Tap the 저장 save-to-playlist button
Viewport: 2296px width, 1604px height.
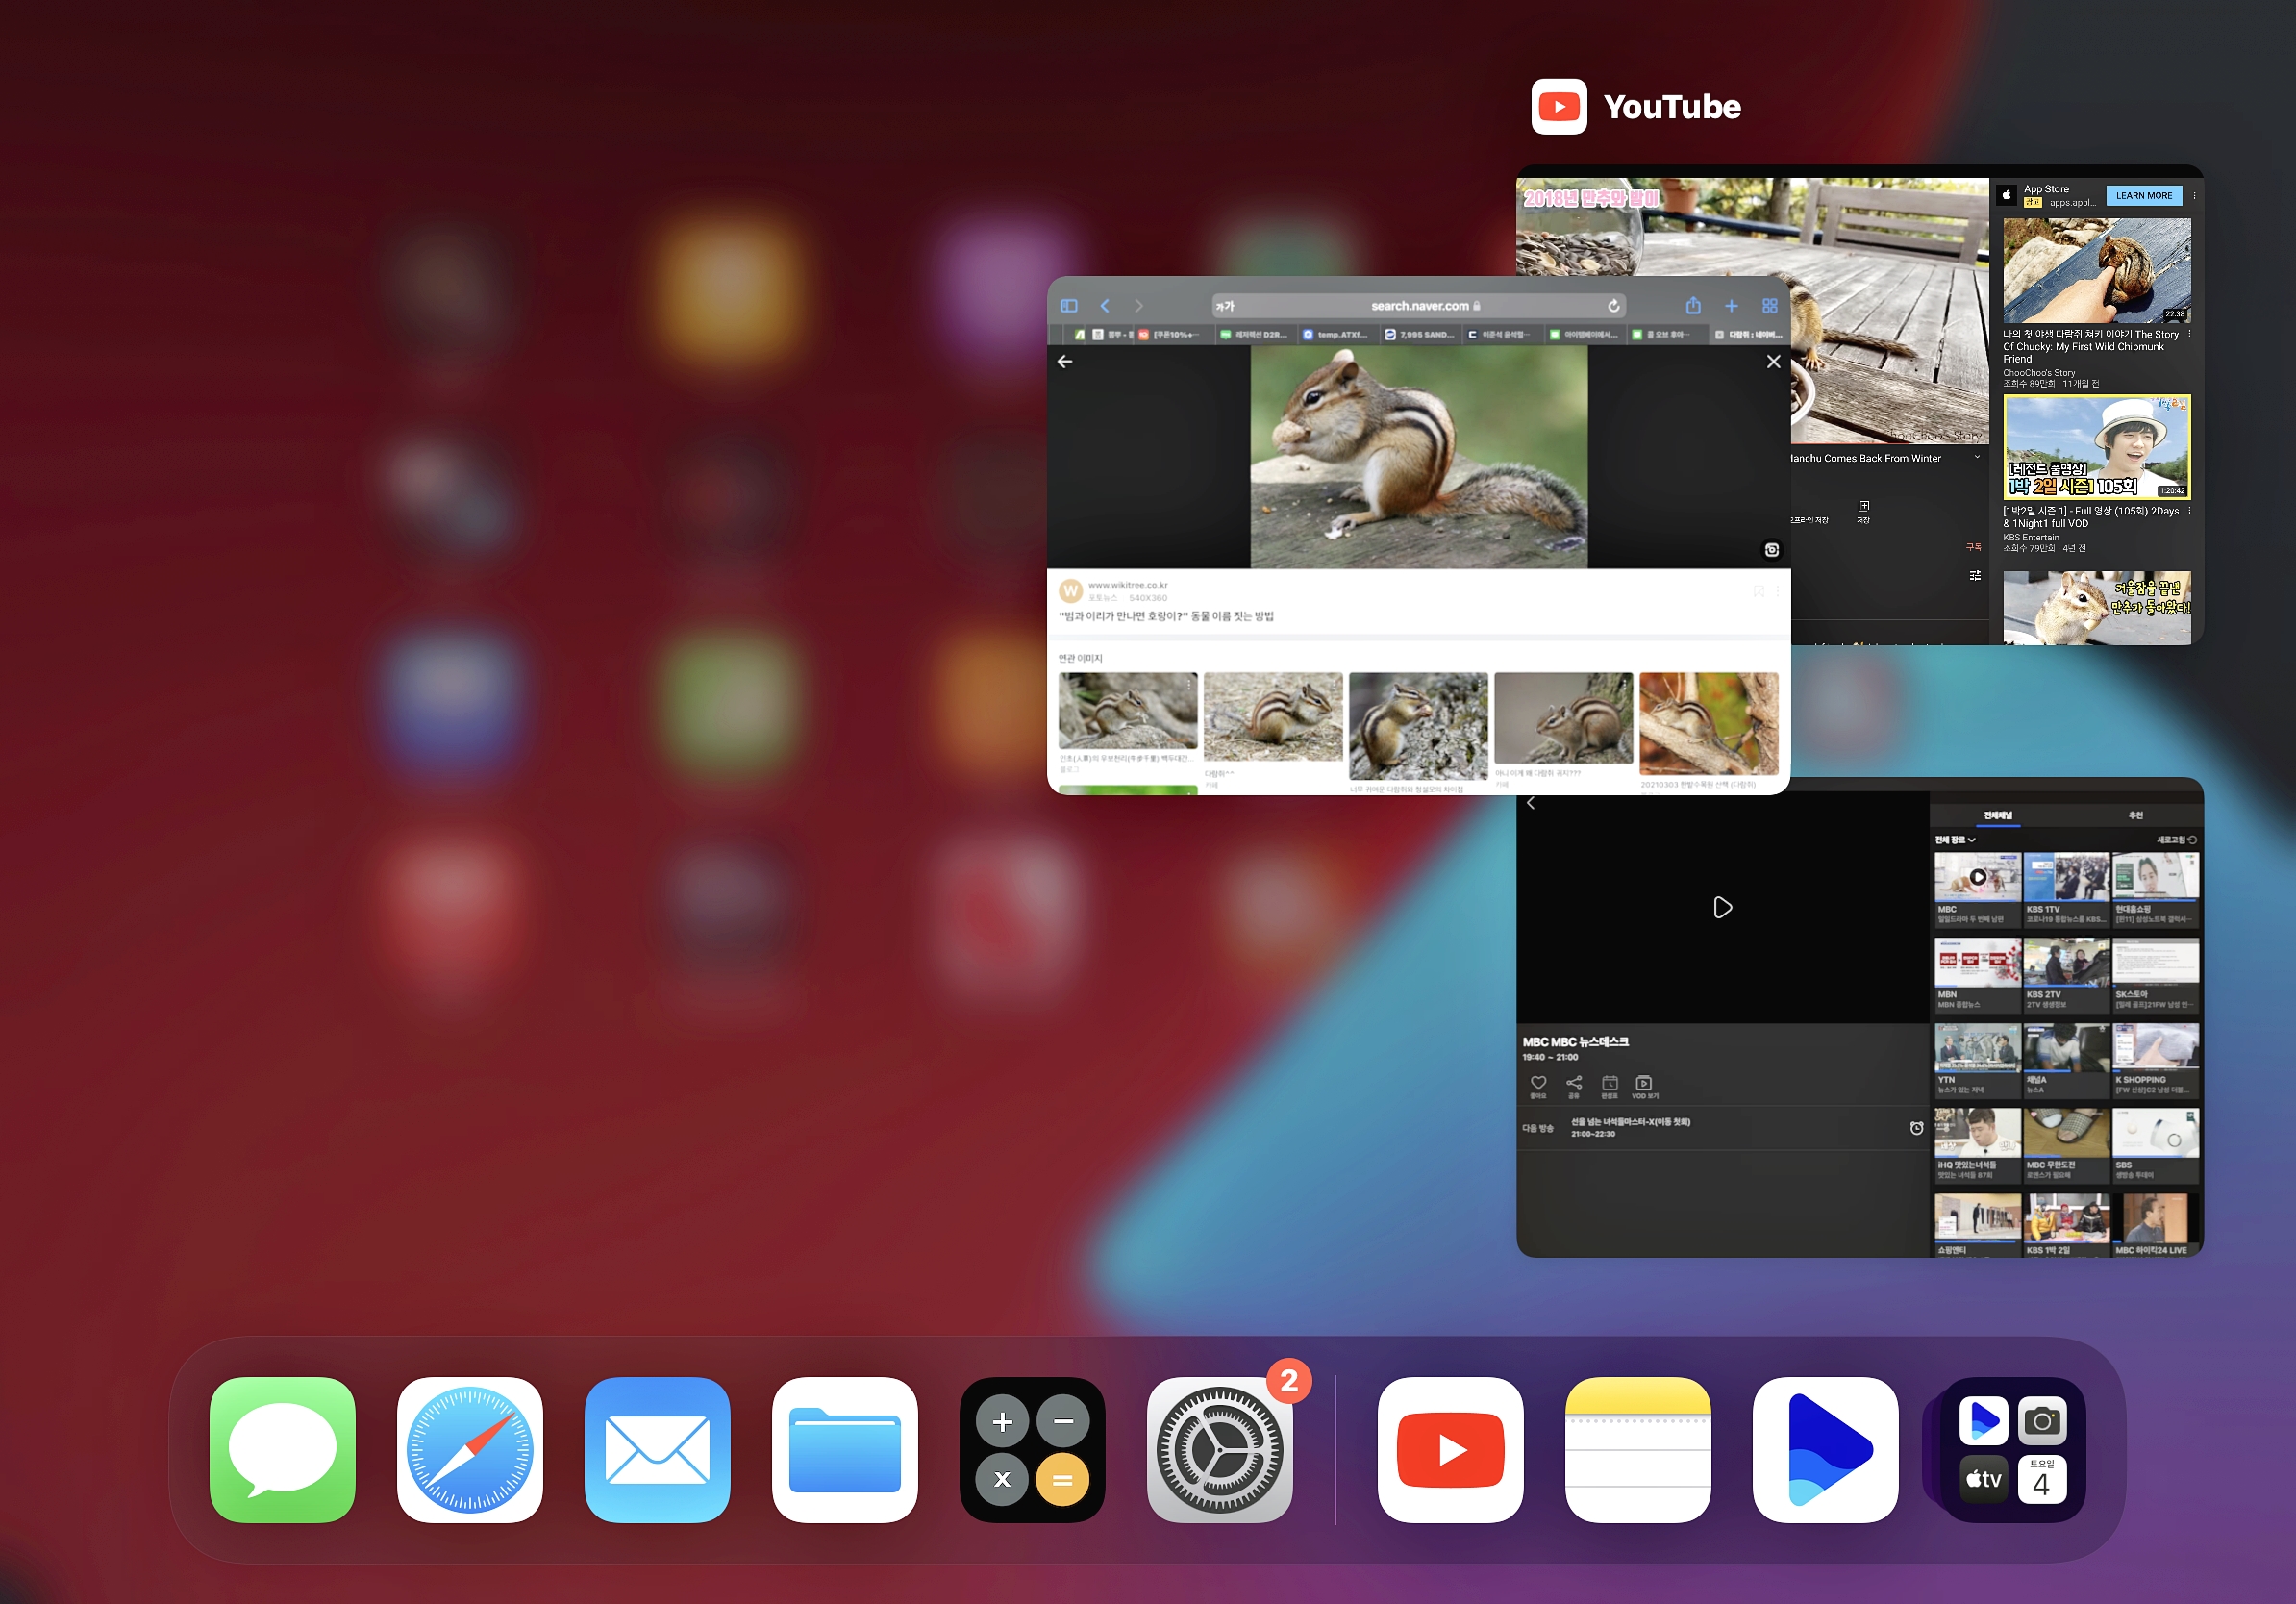(1863, 513)
